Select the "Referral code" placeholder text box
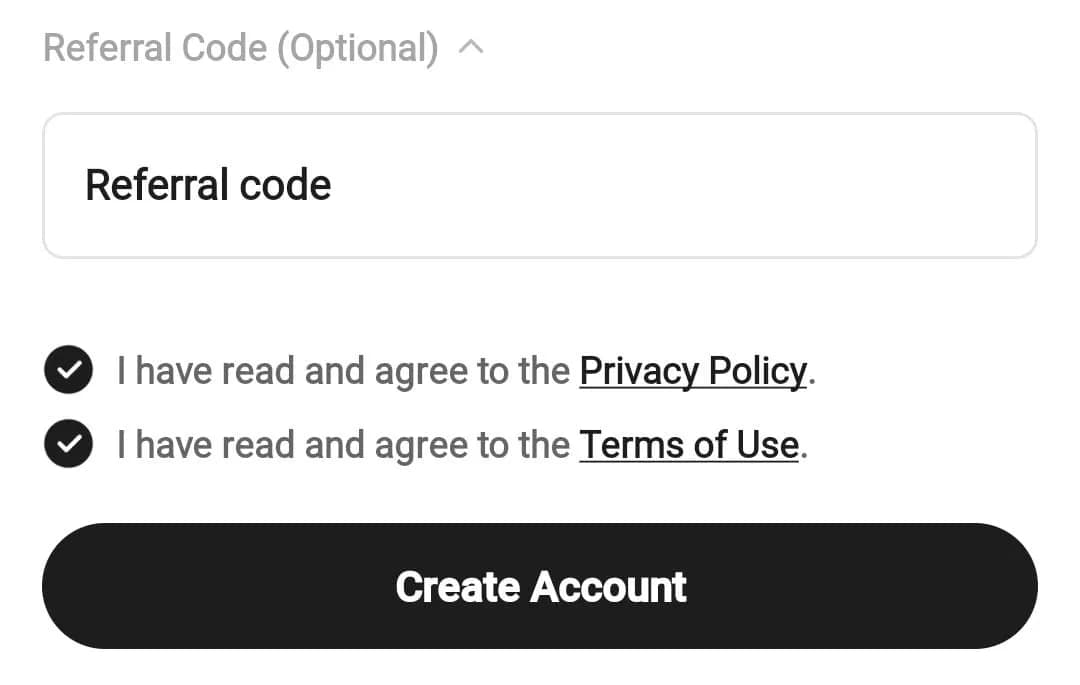Image resolution: width=1080 pixels, height=685 pixels. click(539, 186)
